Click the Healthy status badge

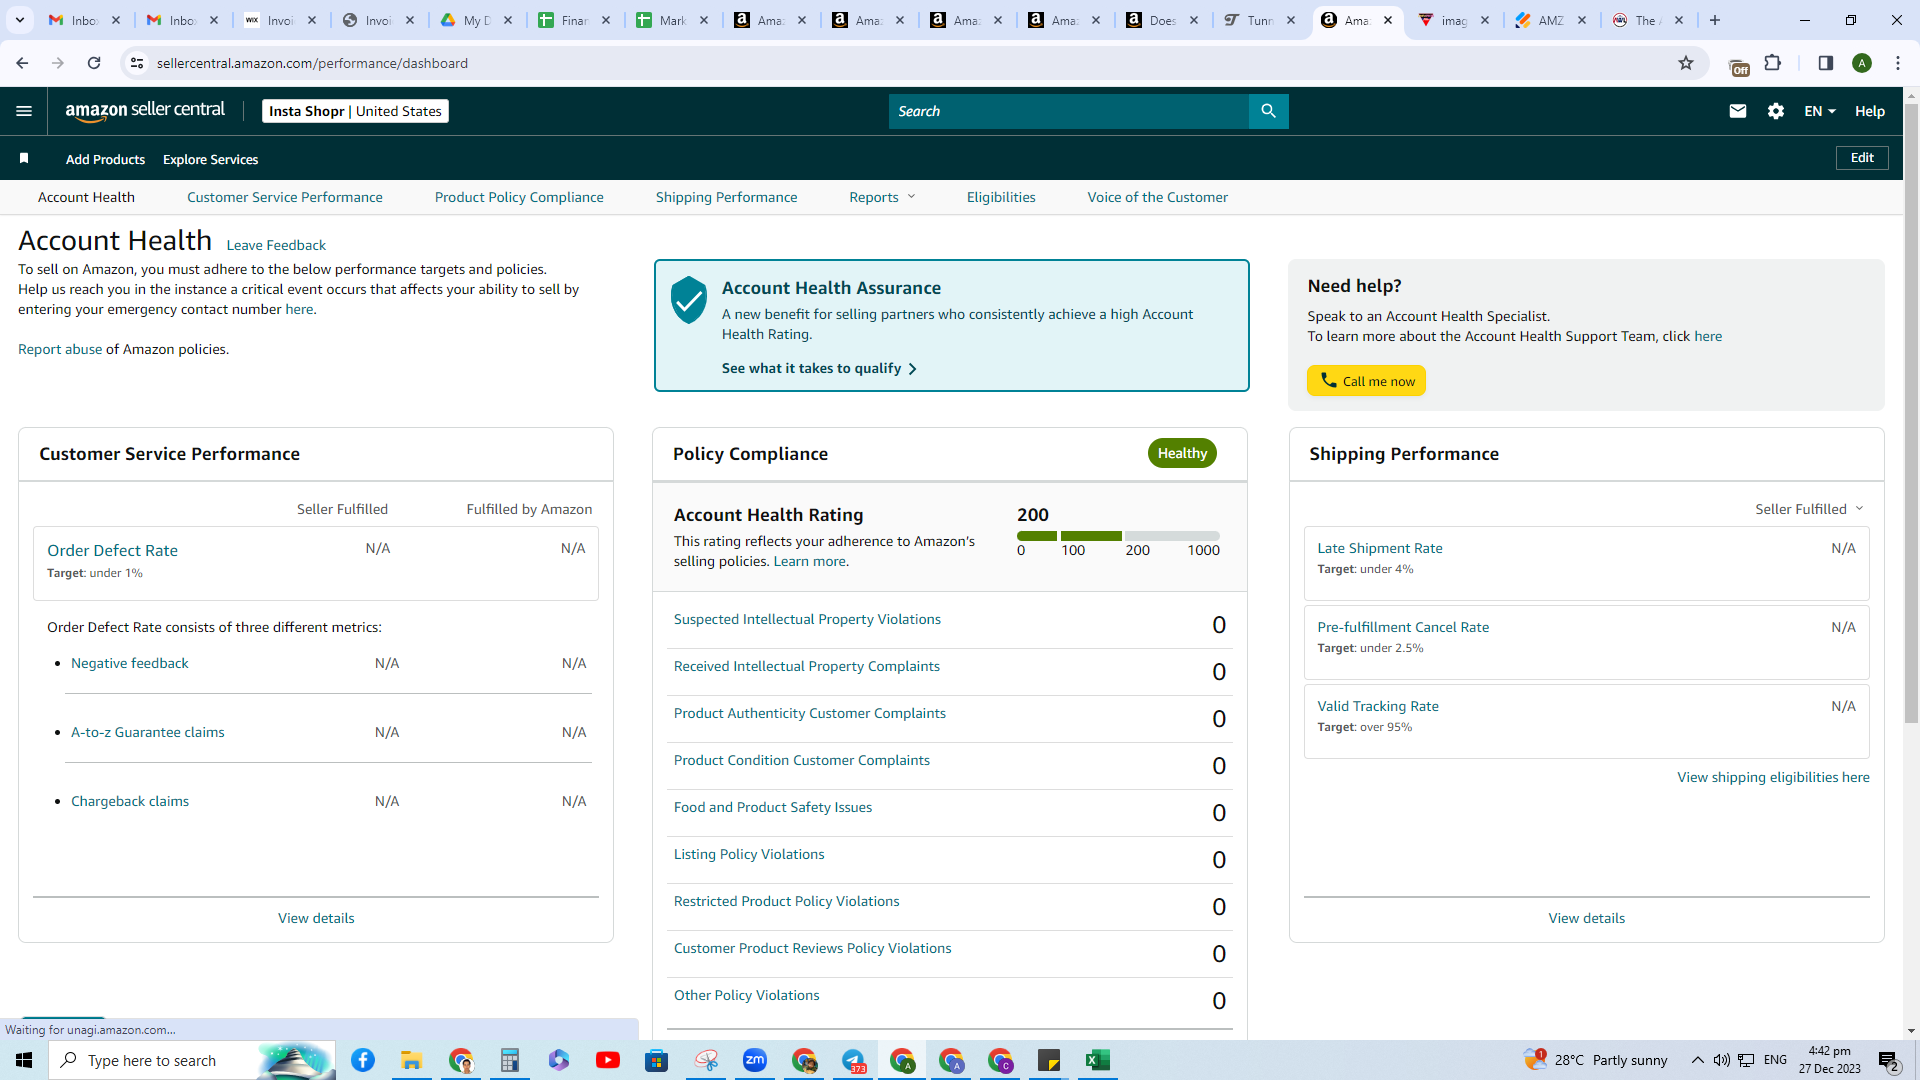1182,453
